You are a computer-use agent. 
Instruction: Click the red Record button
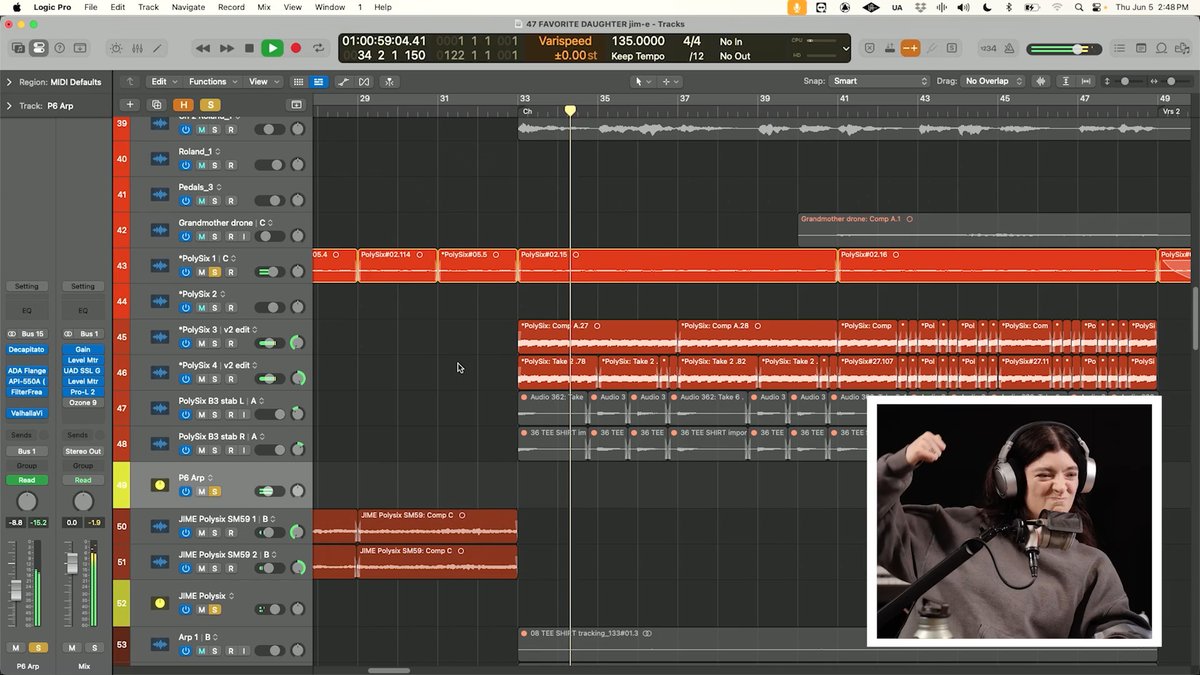pos(295,48)
